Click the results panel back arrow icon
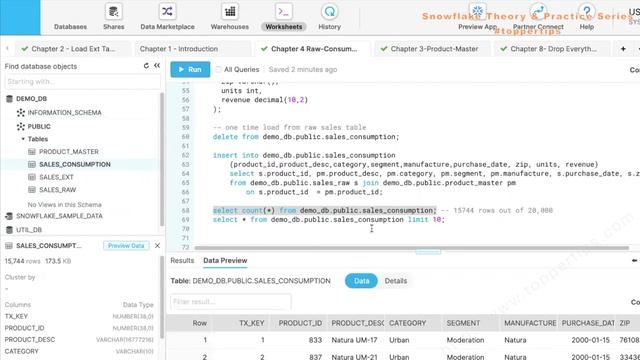Image resolution: width=640 pixels, height=360 pixels. pos(634,260)
